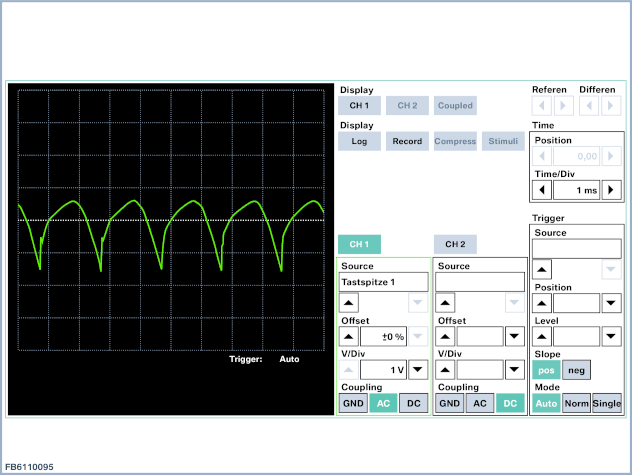
Task: Click the Log button
Action: [x=359, y=141]
